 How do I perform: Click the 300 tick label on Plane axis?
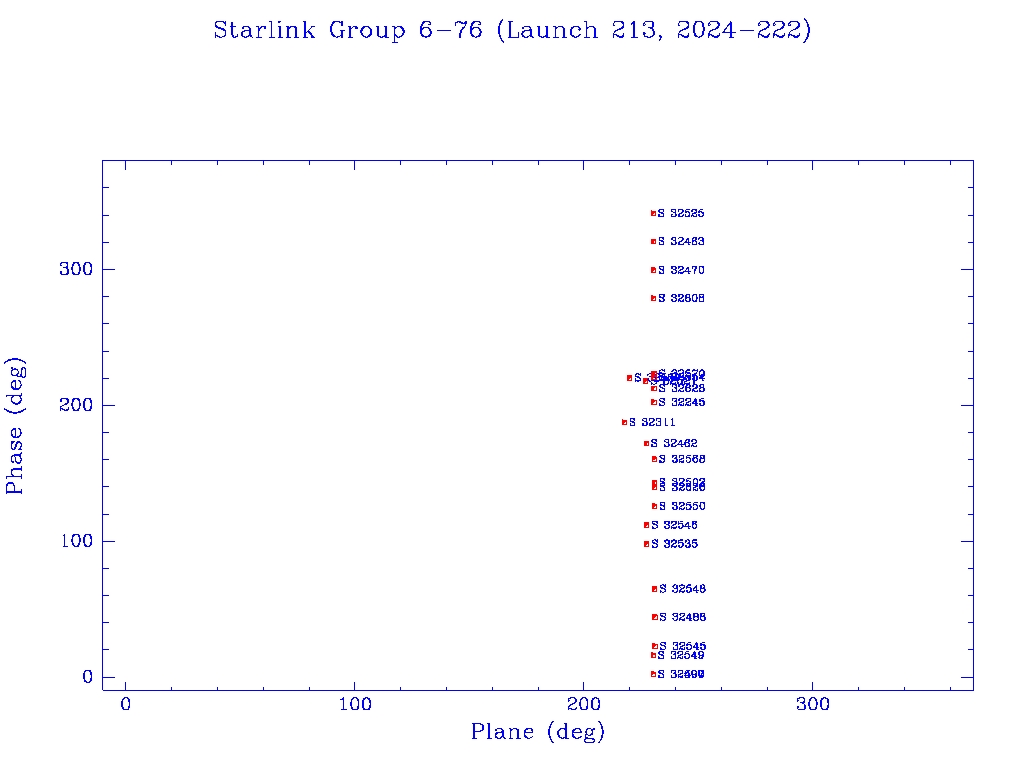[812, 705]
